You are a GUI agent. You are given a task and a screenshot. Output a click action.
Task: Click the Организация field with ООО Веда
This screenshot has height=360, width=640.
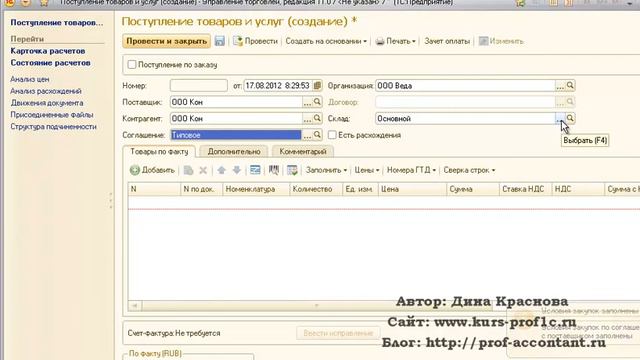click(465, 86)
